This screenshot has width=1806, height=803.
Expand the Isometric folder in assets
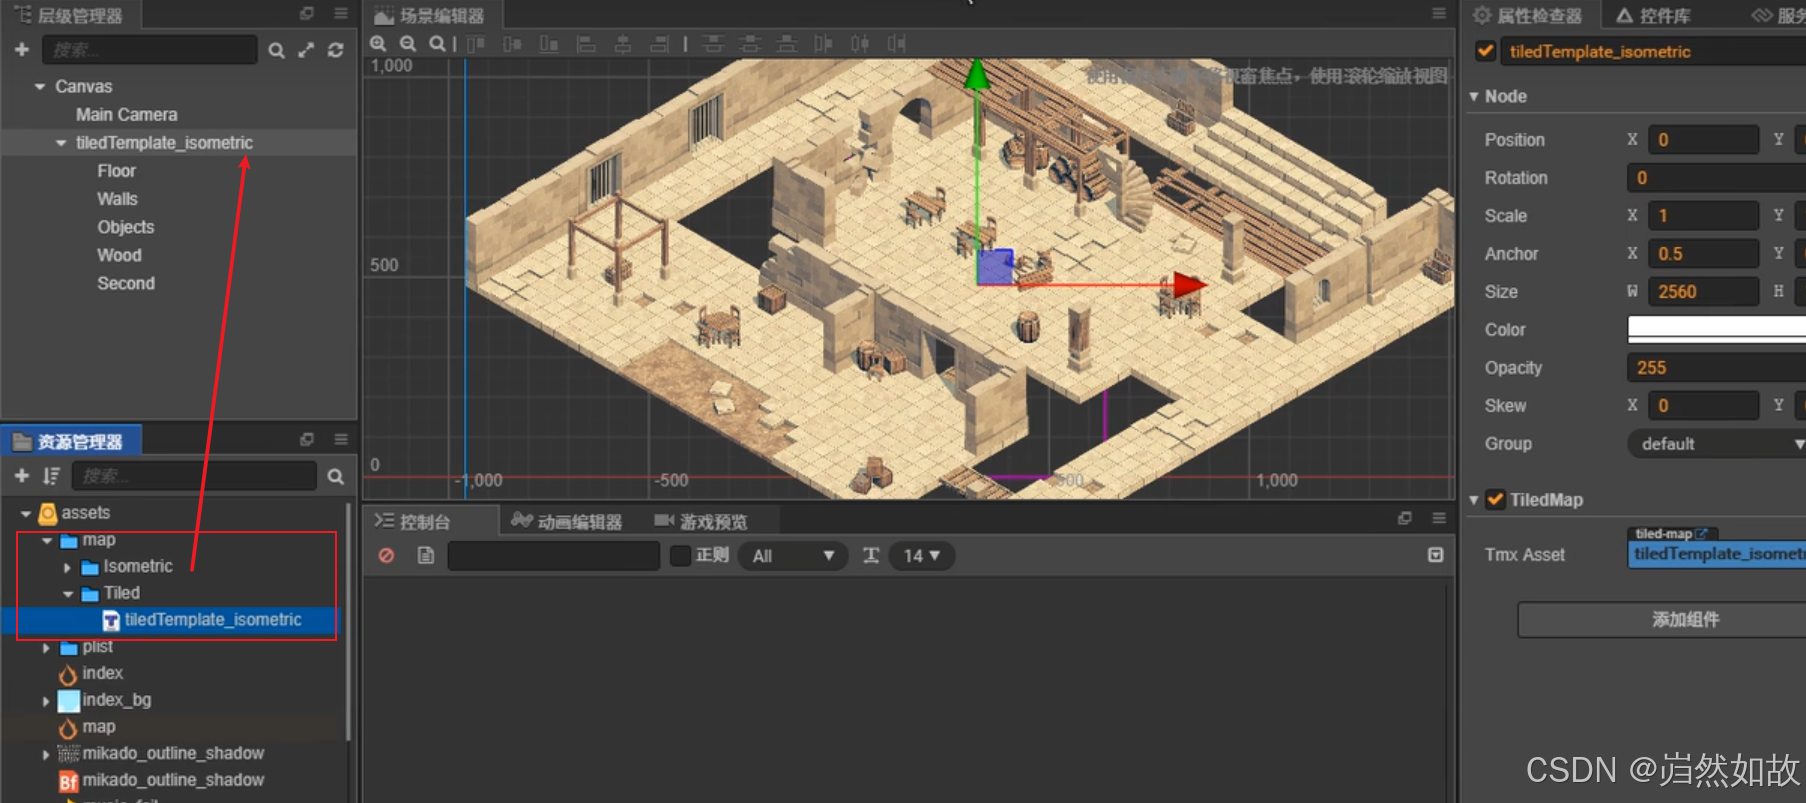[x=67, y=568]
